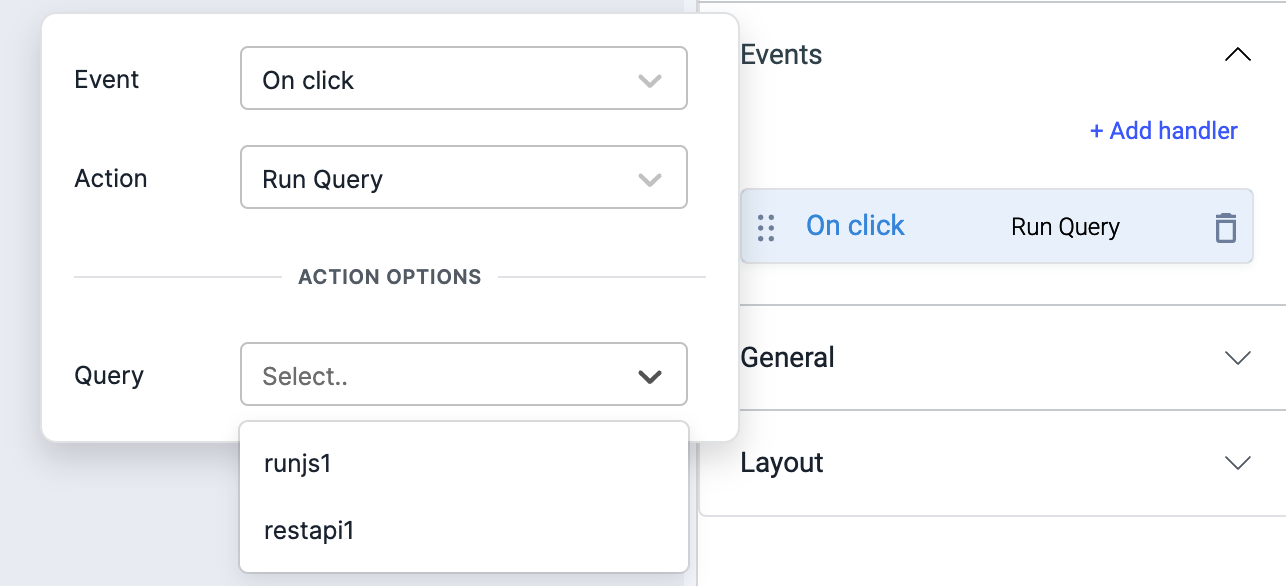1286x586 pixels.
Task: Expand the Layout section arrow
Action: click(x=1237, y=463)
